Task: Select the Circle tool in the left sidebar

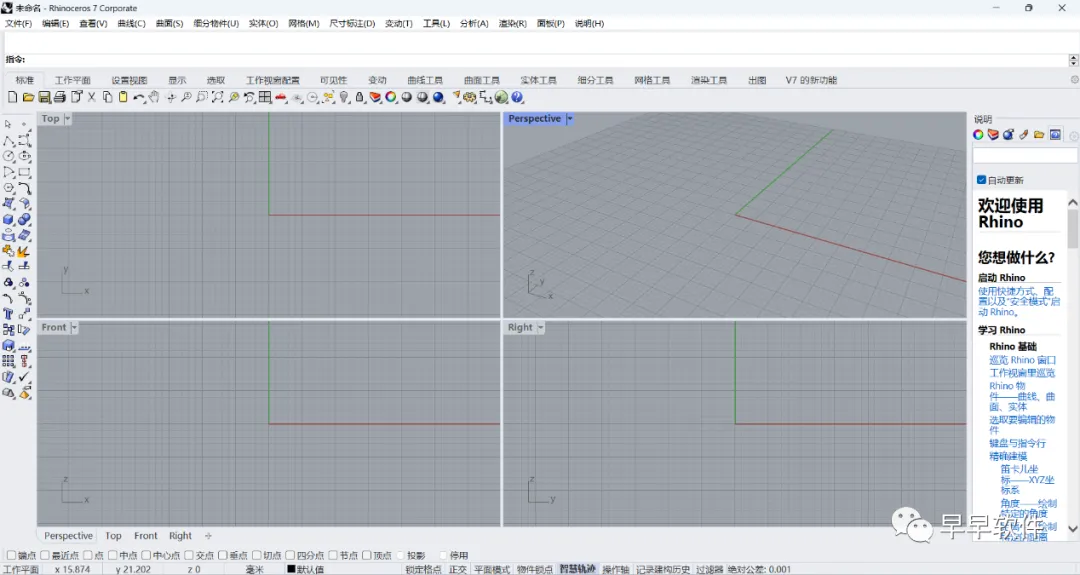Action: tap(8, 156)
